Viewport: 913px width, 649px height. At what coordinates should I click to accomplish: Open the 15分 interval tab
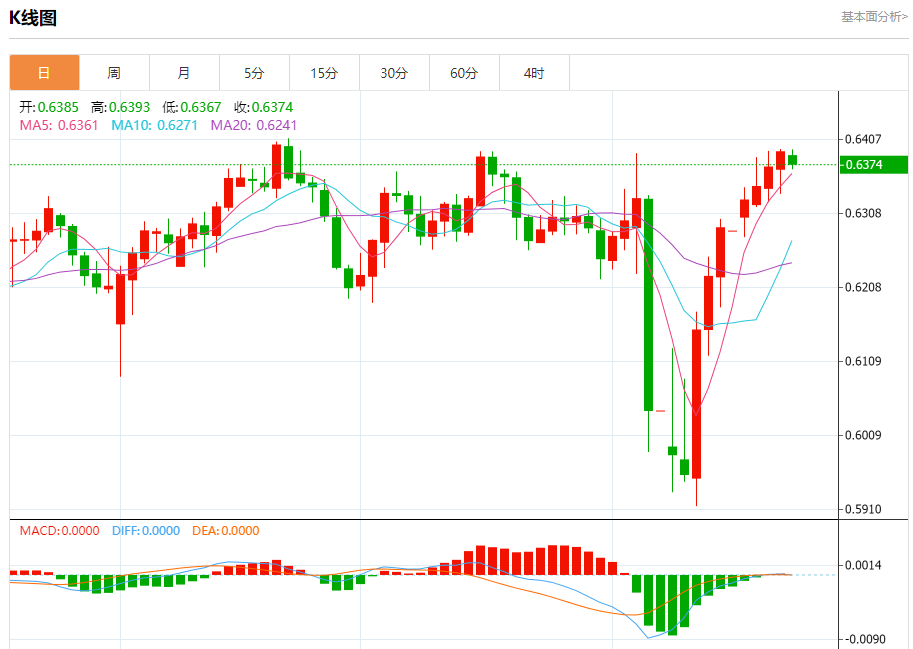[x=324, y=73]
